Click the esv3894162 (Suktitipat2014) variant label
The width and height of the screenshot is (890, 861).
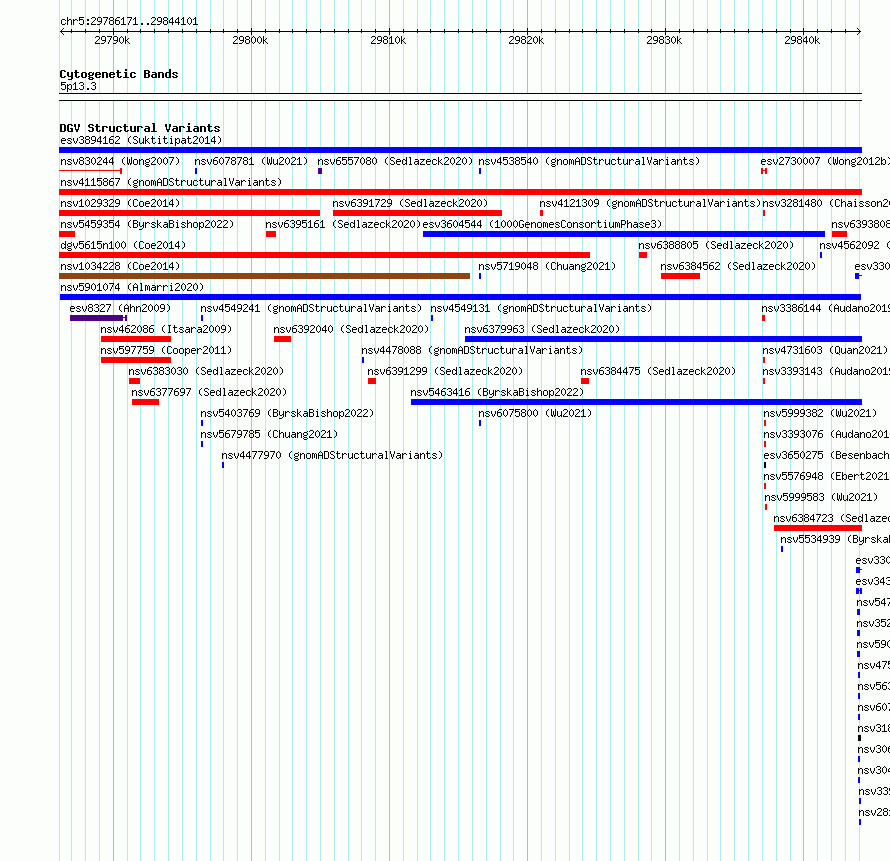141,140
